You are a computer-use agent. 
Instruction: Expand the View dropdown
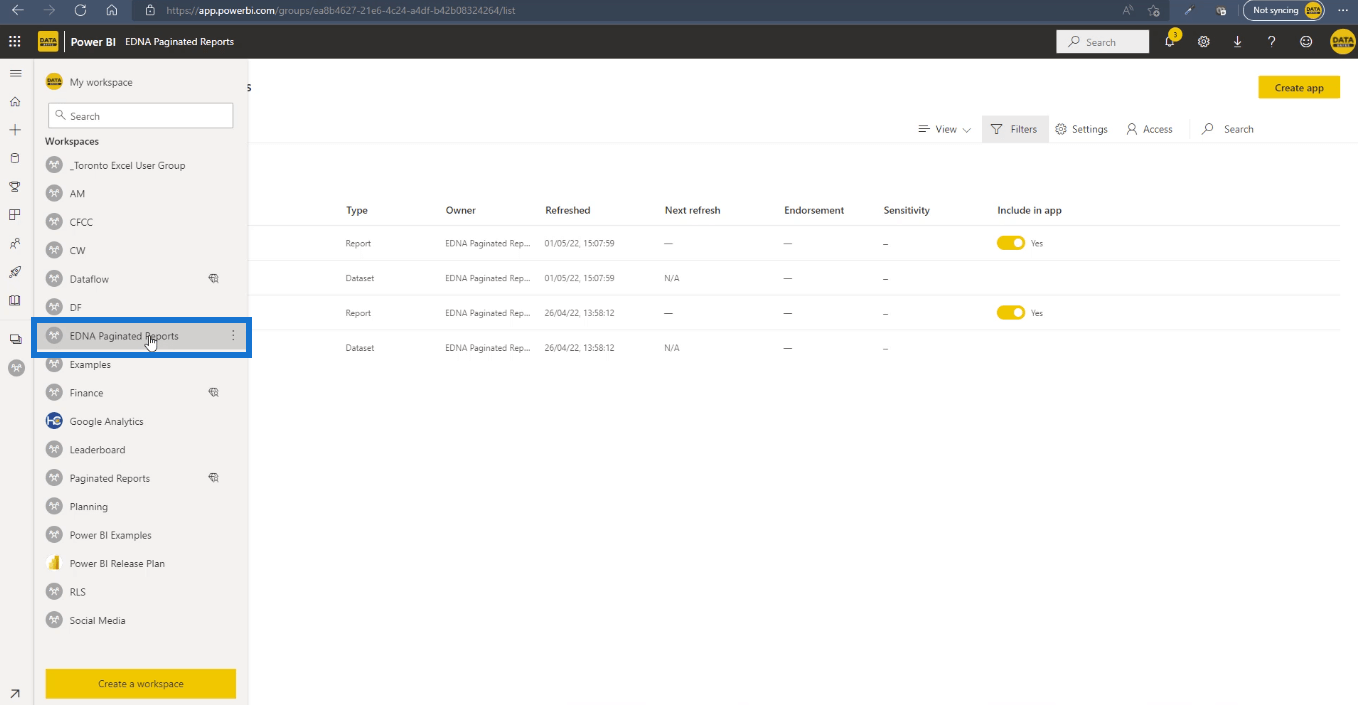pyautogui.click(x=944, y=129)
